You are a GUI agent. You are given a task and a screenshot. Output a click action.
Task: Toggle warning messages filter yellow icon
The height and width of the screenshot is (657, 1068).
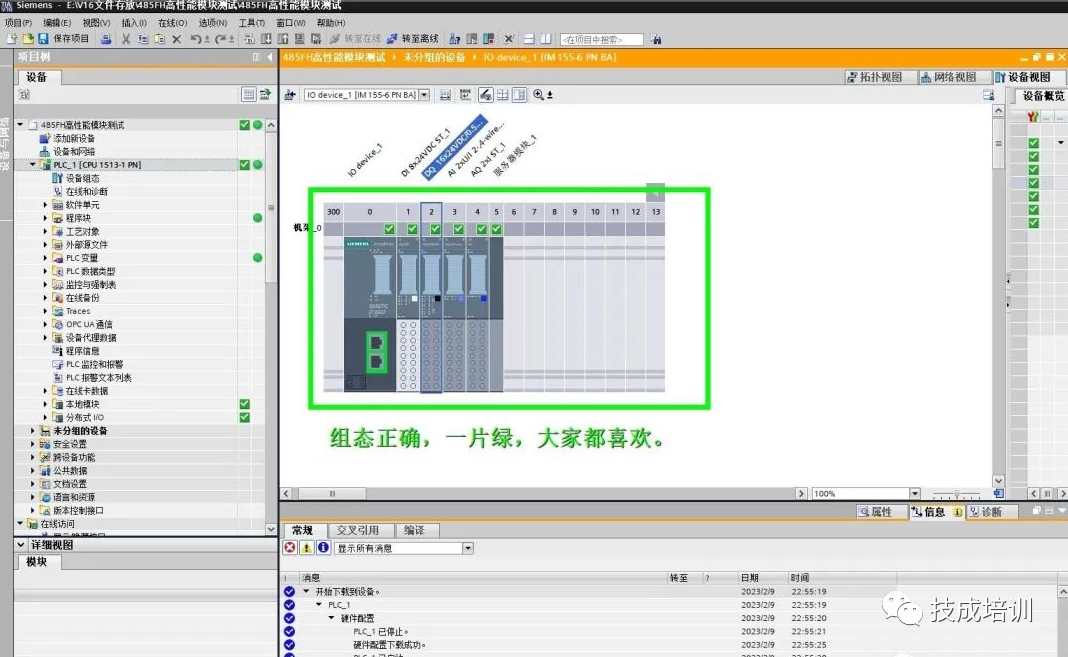307,548
